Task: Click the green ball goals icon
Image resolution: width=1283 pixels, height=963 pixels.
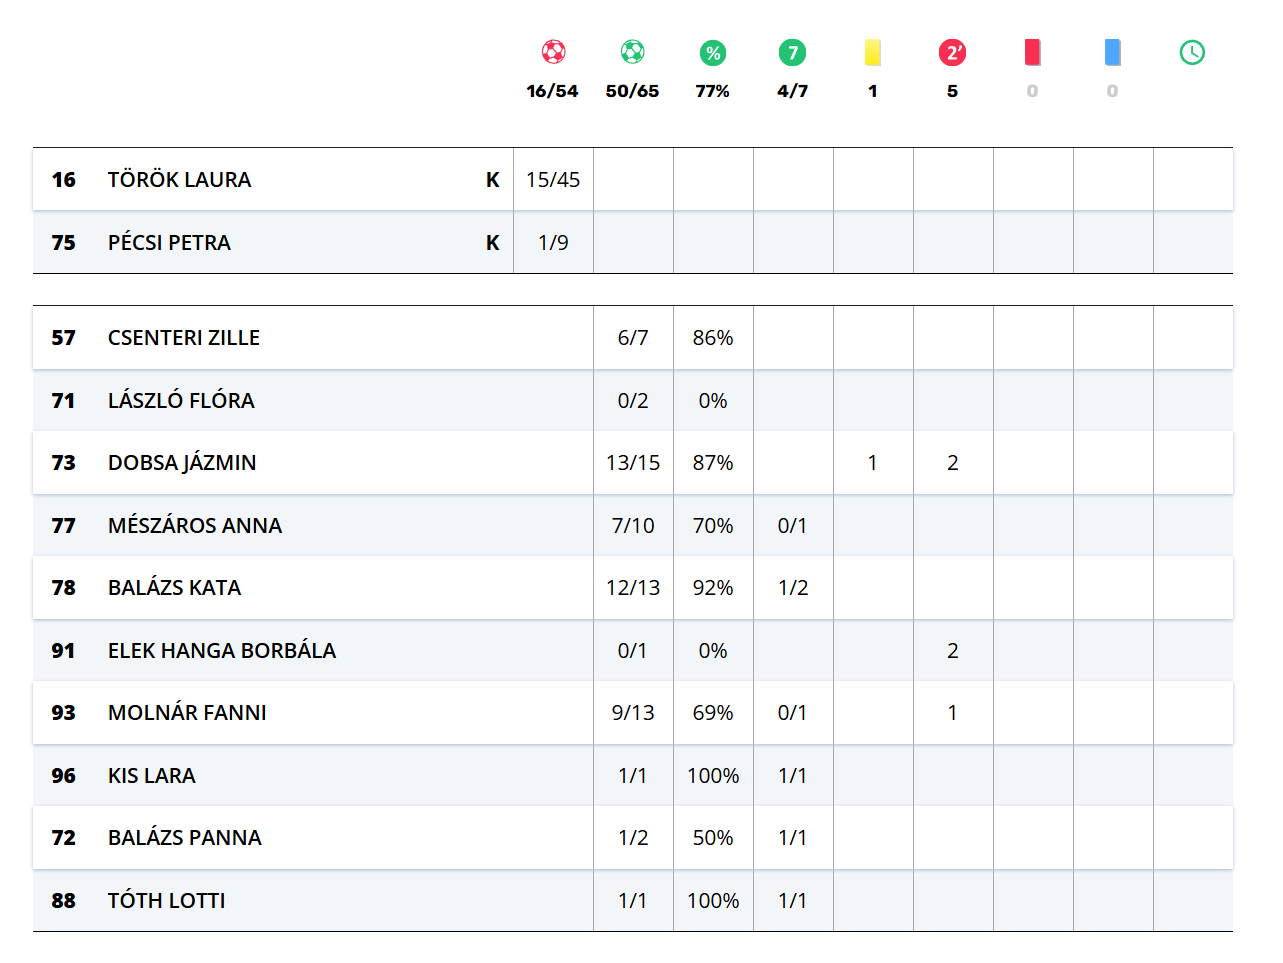Action: [632, 52]
